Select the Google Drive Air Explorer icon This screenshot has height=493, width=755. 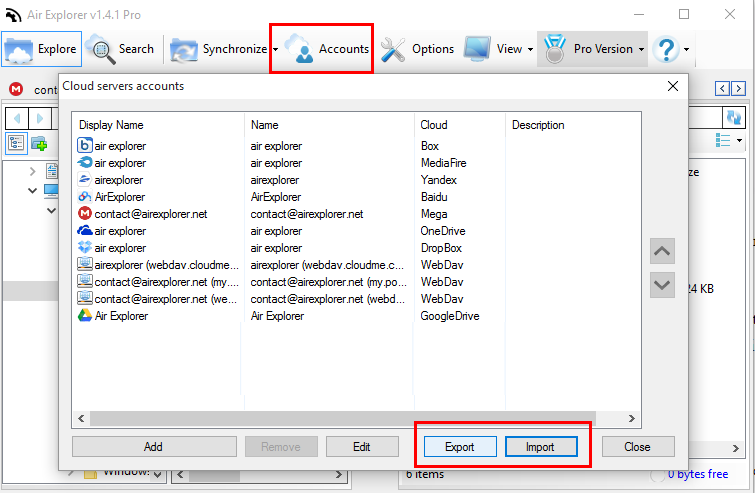coord(84,315)
